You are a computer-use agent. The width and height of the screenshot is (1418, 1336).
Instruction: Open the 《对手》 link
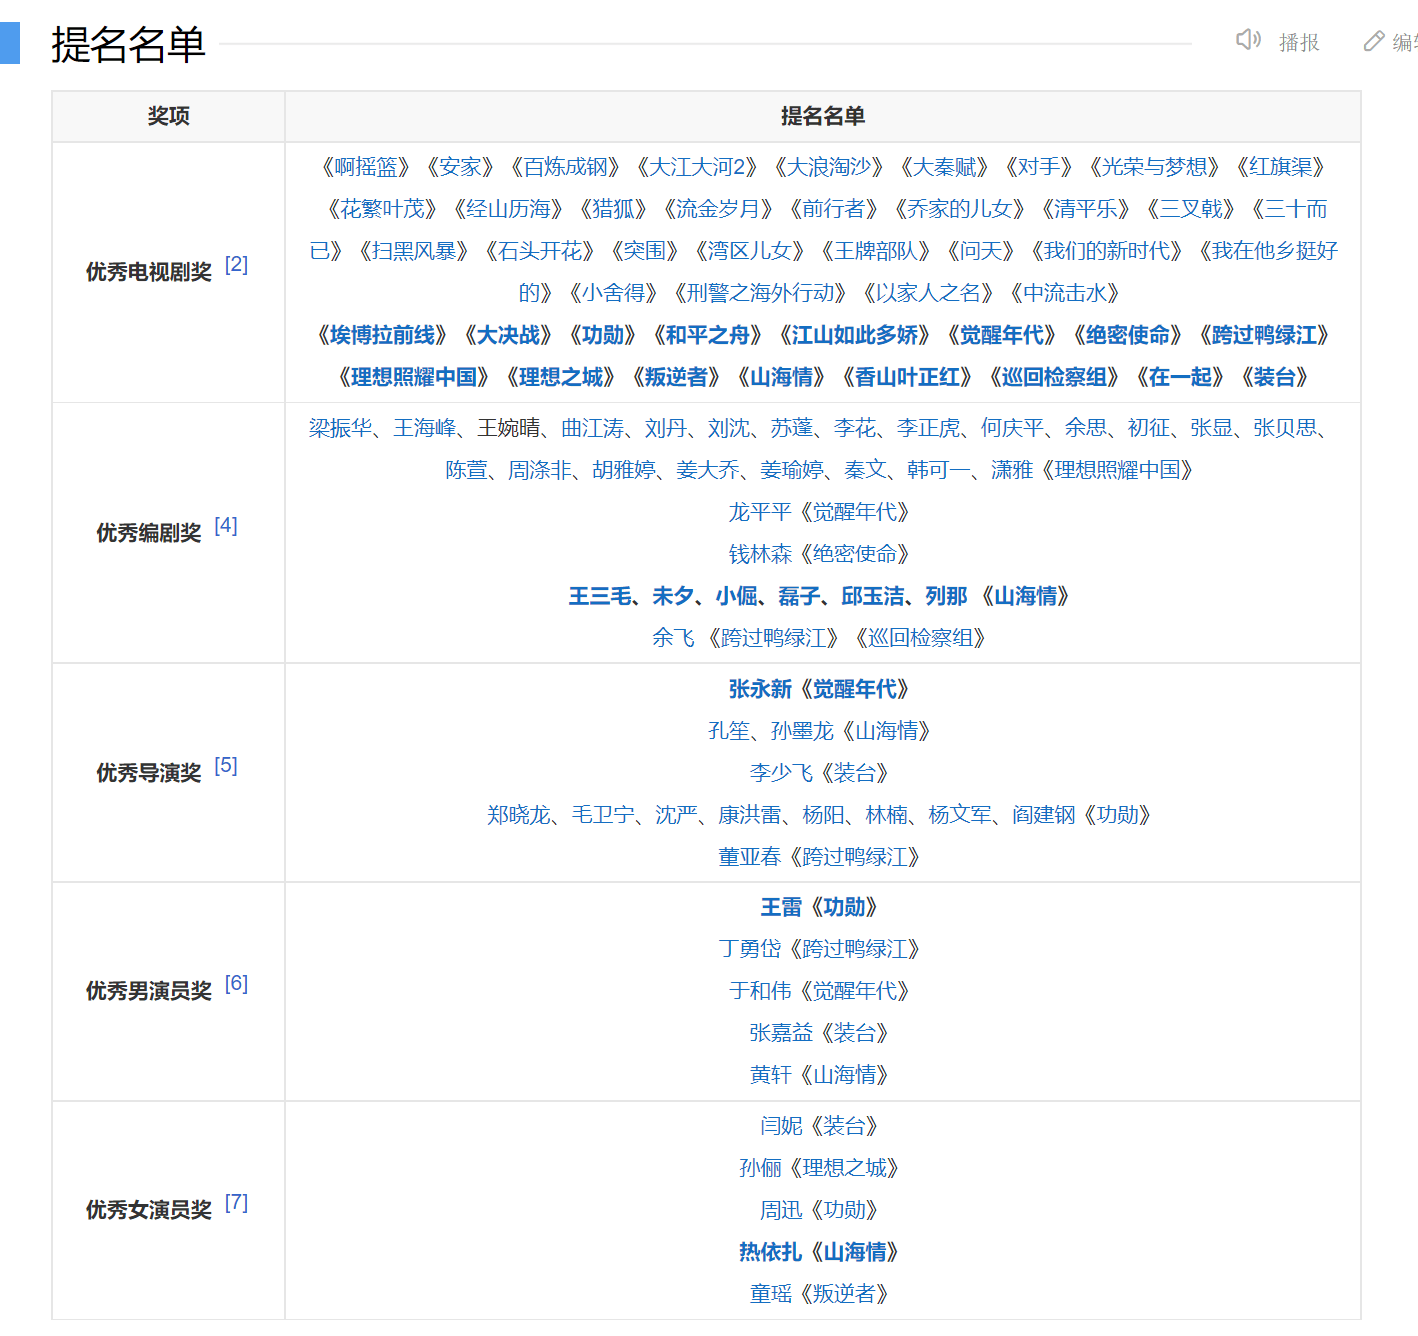pyautogui.click(x=1039, y=167)
